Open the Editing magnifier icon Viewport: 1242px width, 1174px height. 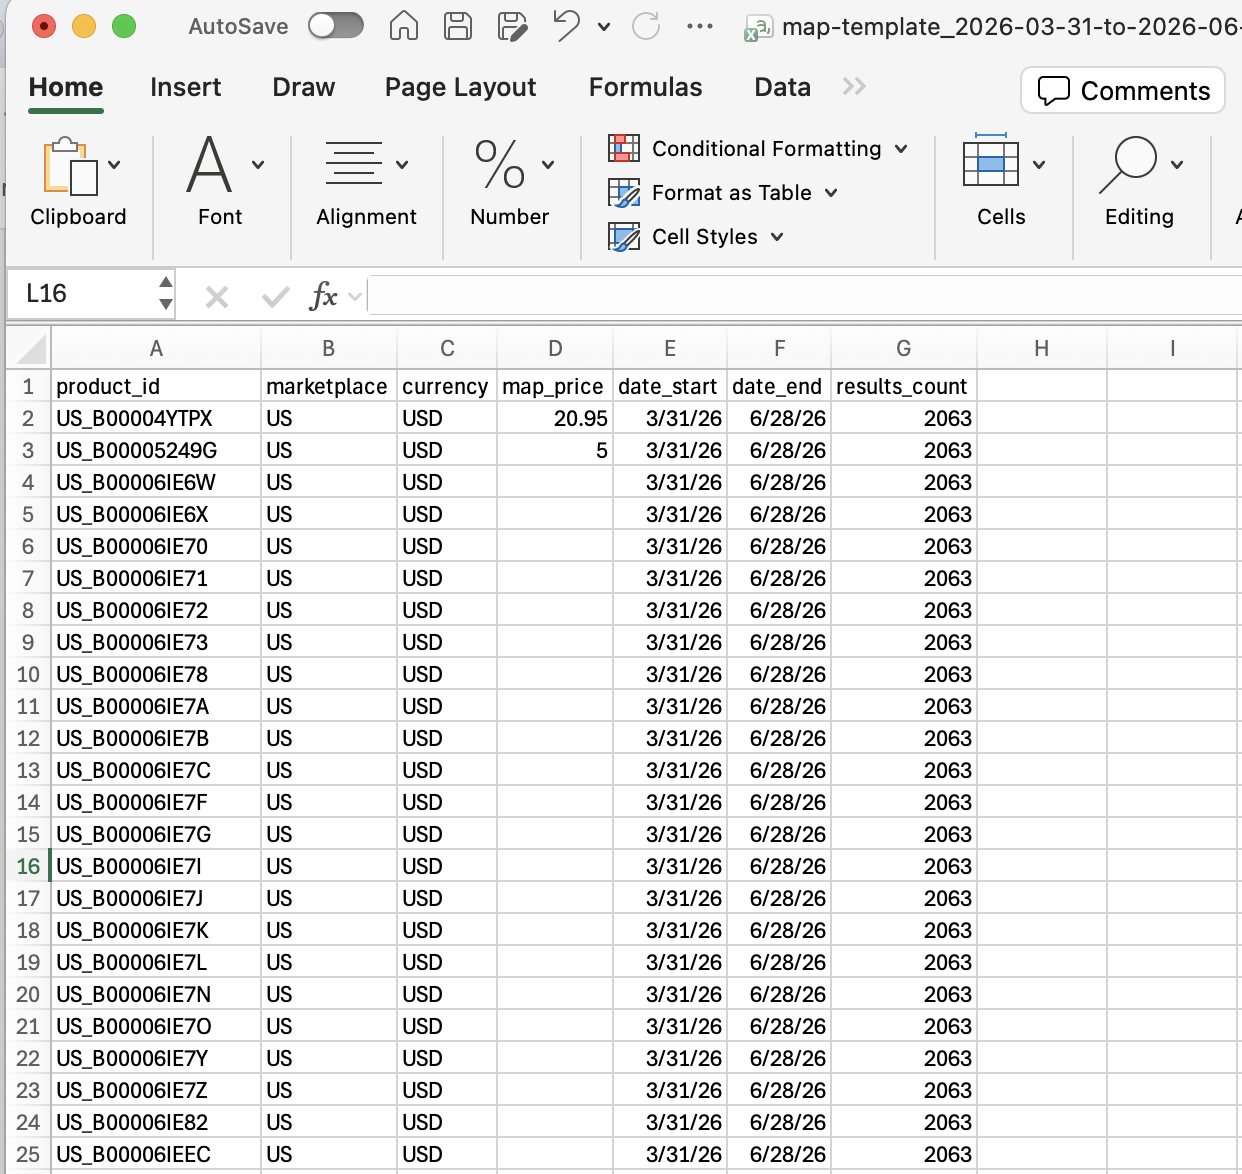1129,165
